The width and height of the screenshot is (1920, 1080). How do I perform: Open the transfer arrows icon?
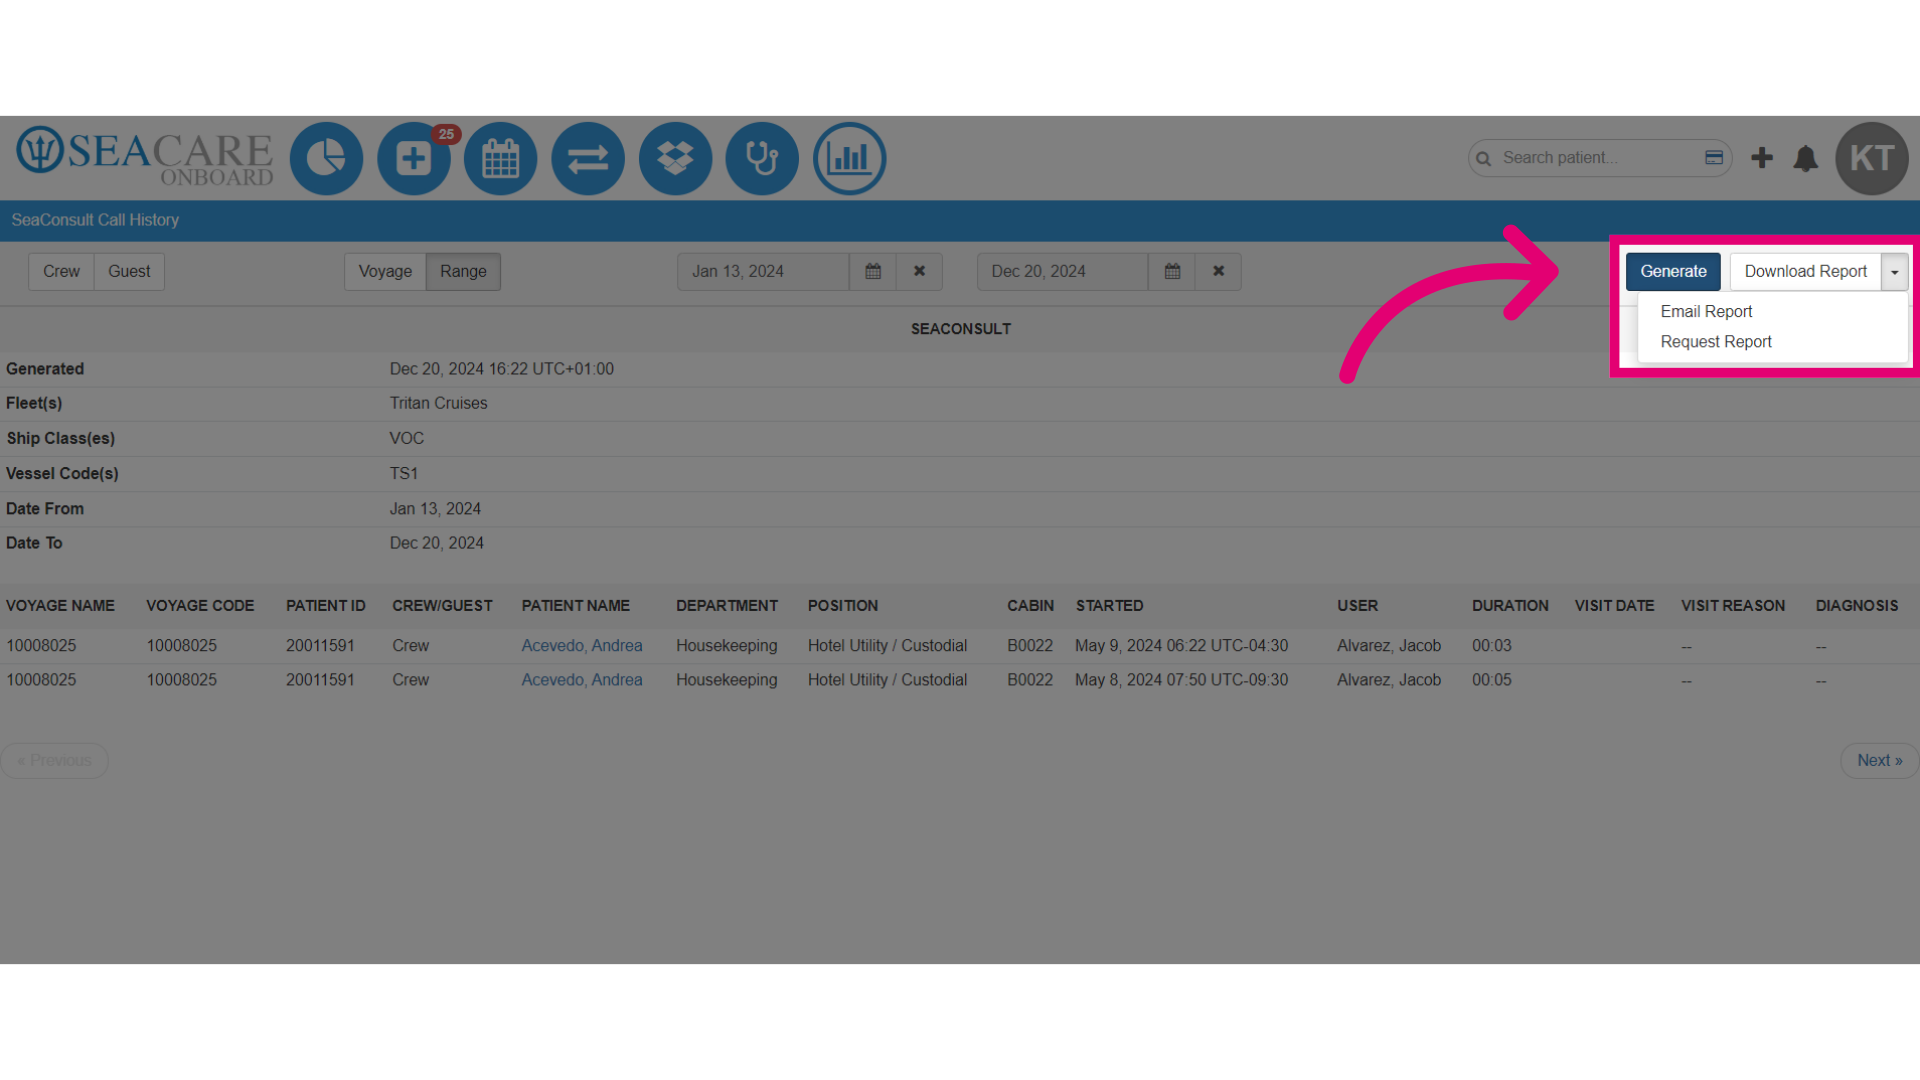pyautogui.click(x=588, y=158)
